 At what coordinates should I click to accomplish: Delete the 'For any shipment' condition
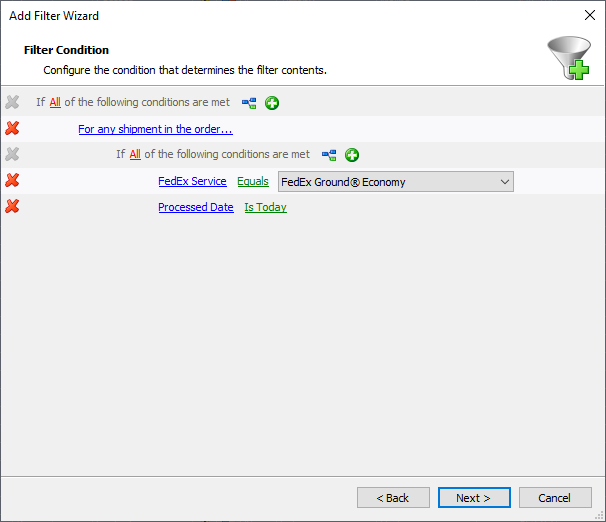tap(12, 129)
